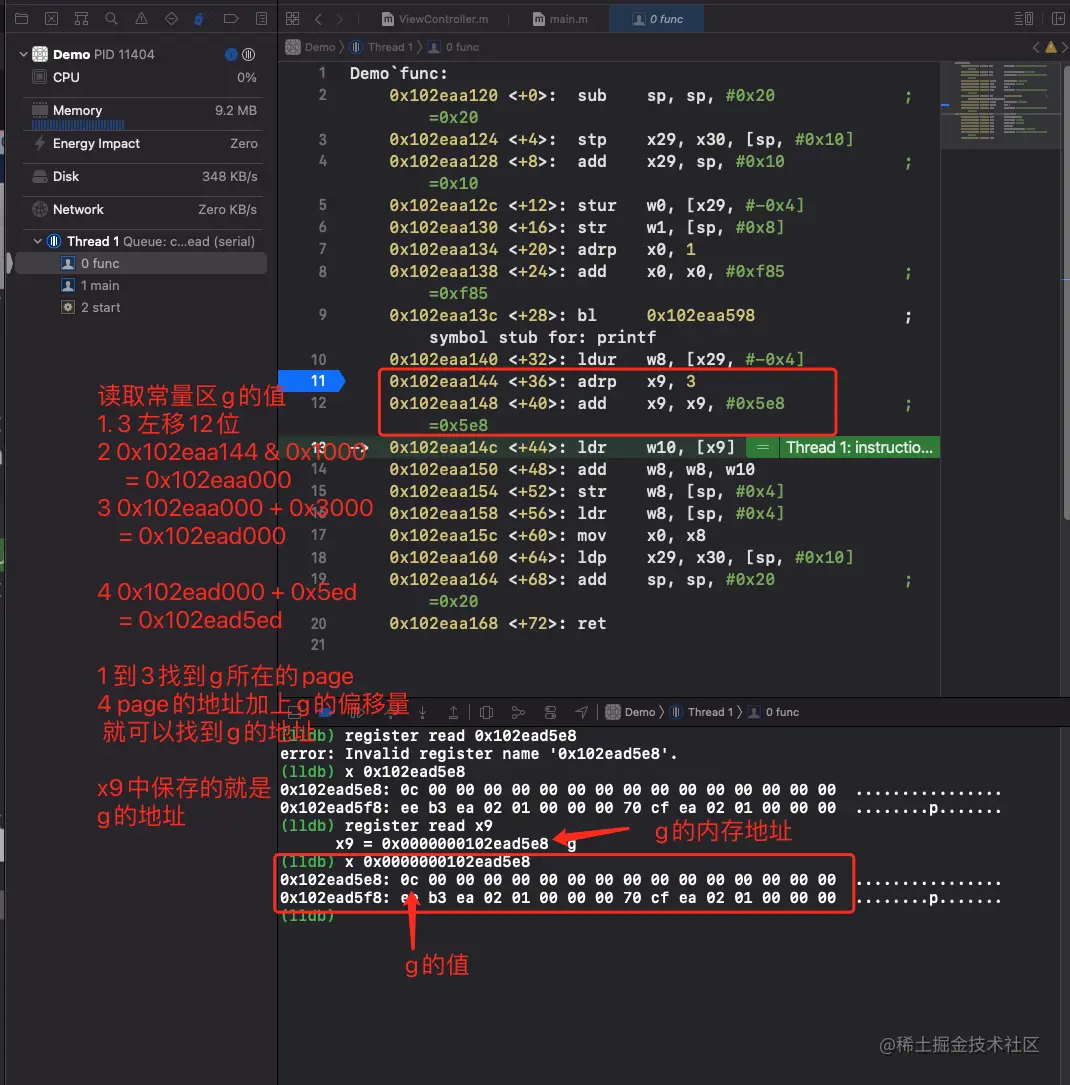Open the Test navigator diamond icon
Image resolution: width=1070 pixels, height=1085 pixels.
(x=171, y=19)
